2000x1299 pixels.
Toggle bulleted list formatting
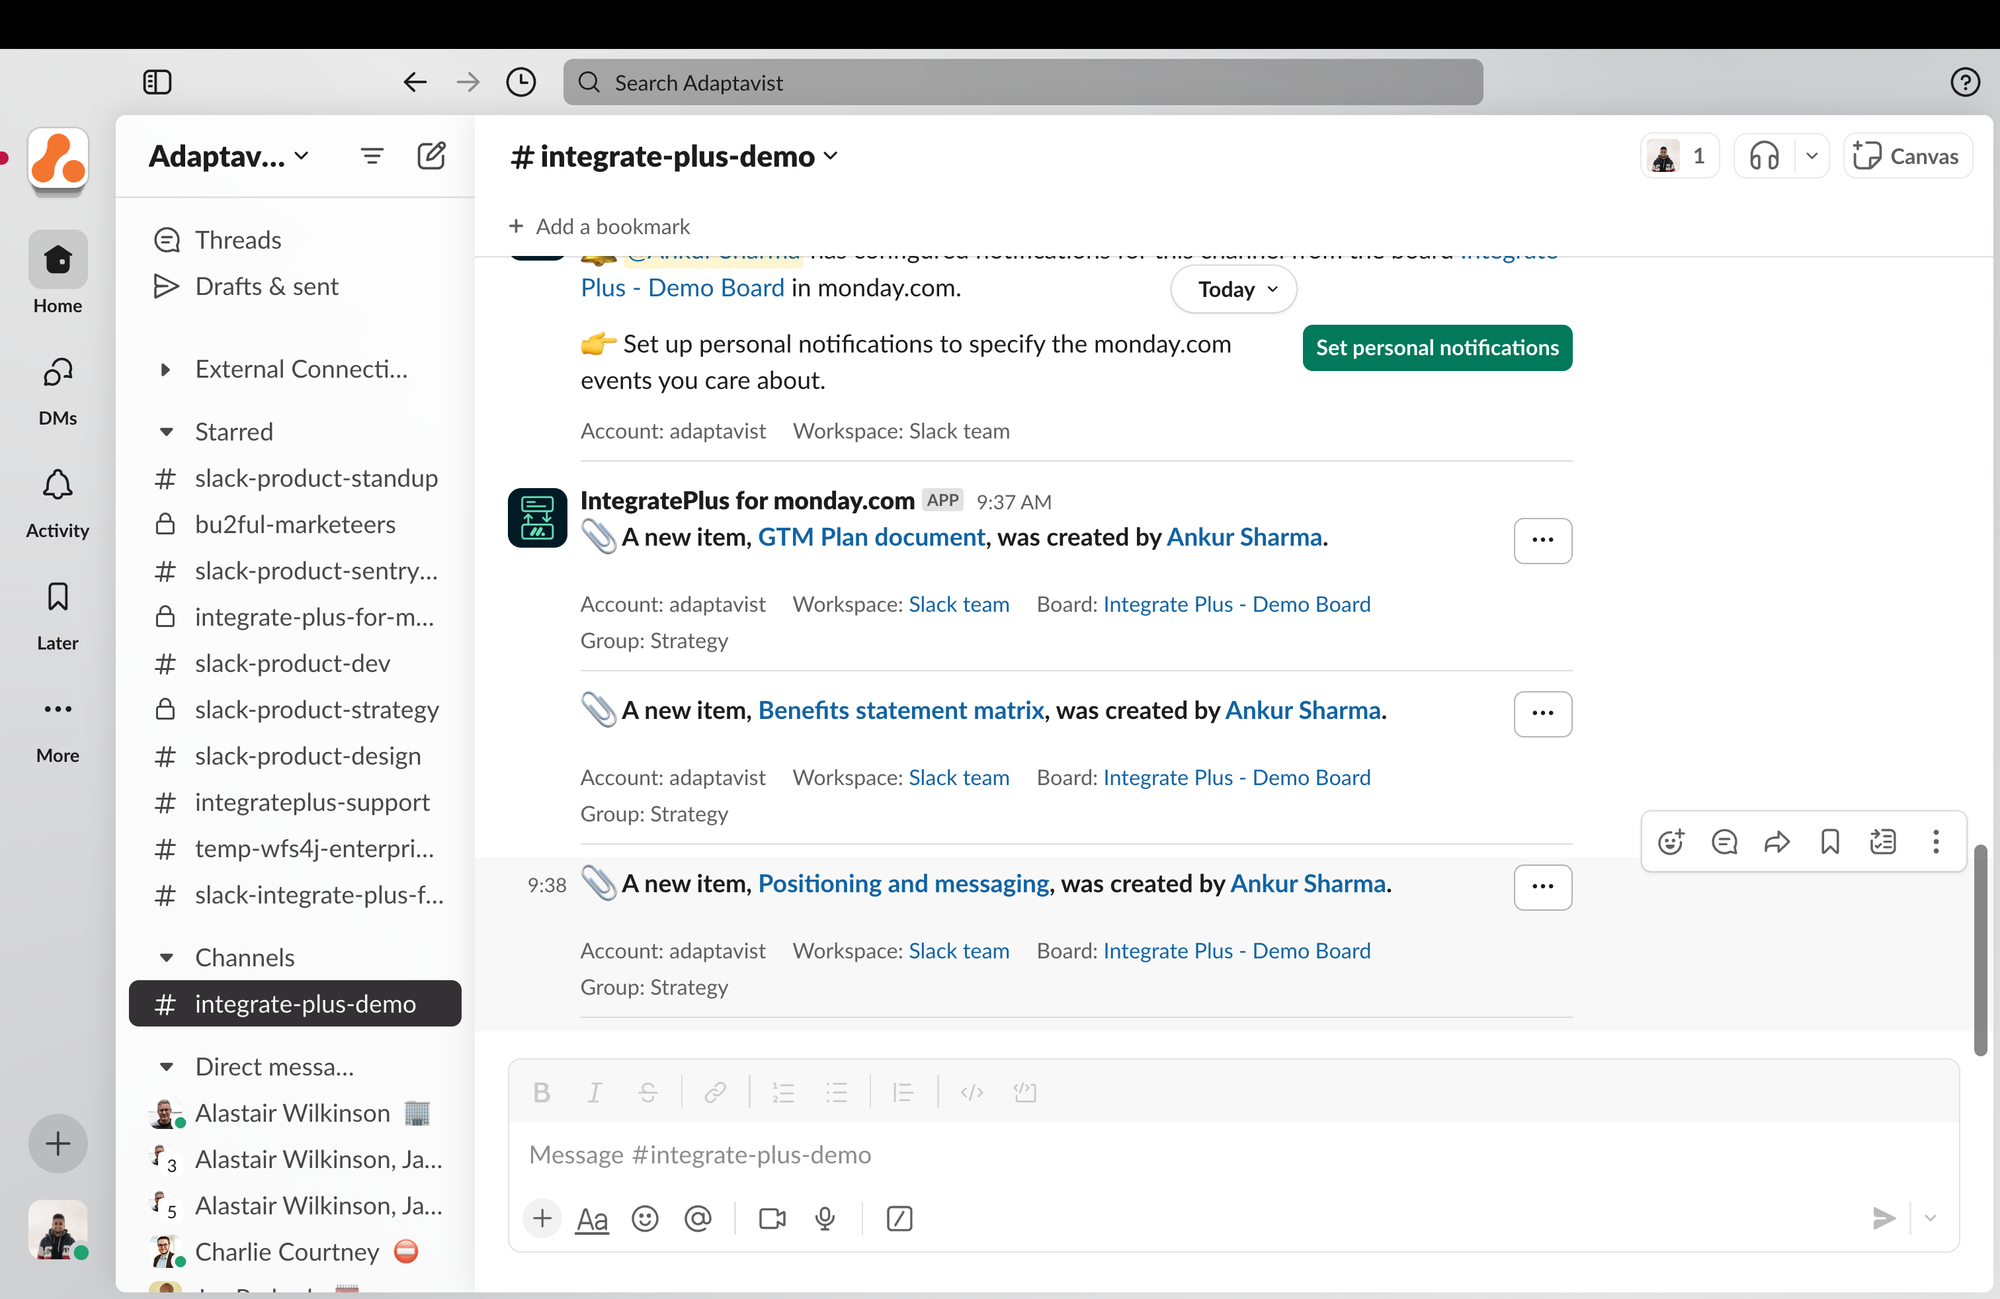coord(837,1093)
